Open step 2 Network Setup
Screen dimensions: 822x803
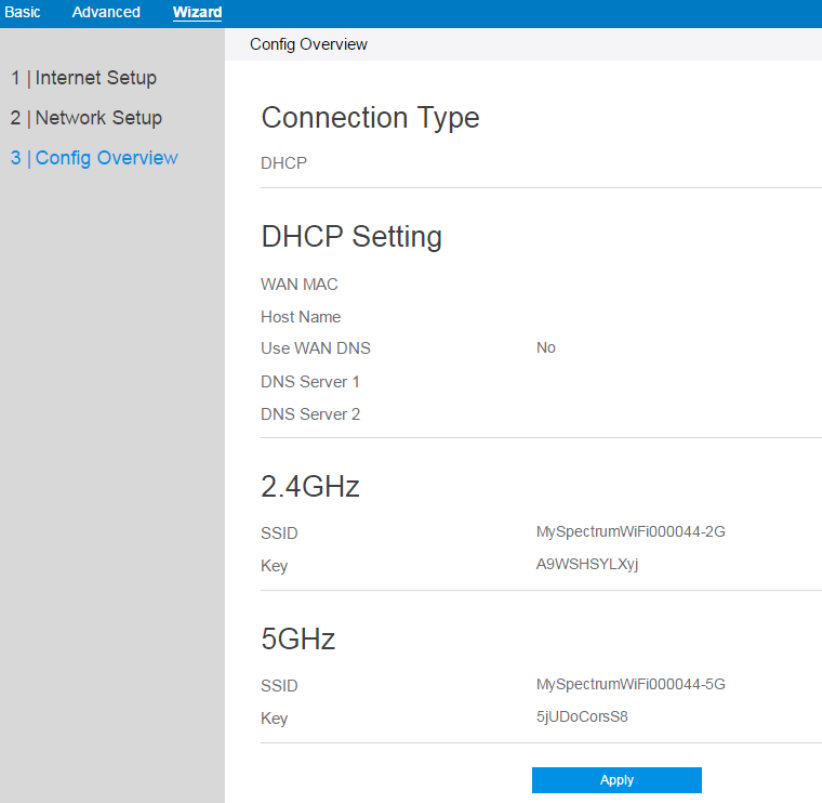pos(86,118)
